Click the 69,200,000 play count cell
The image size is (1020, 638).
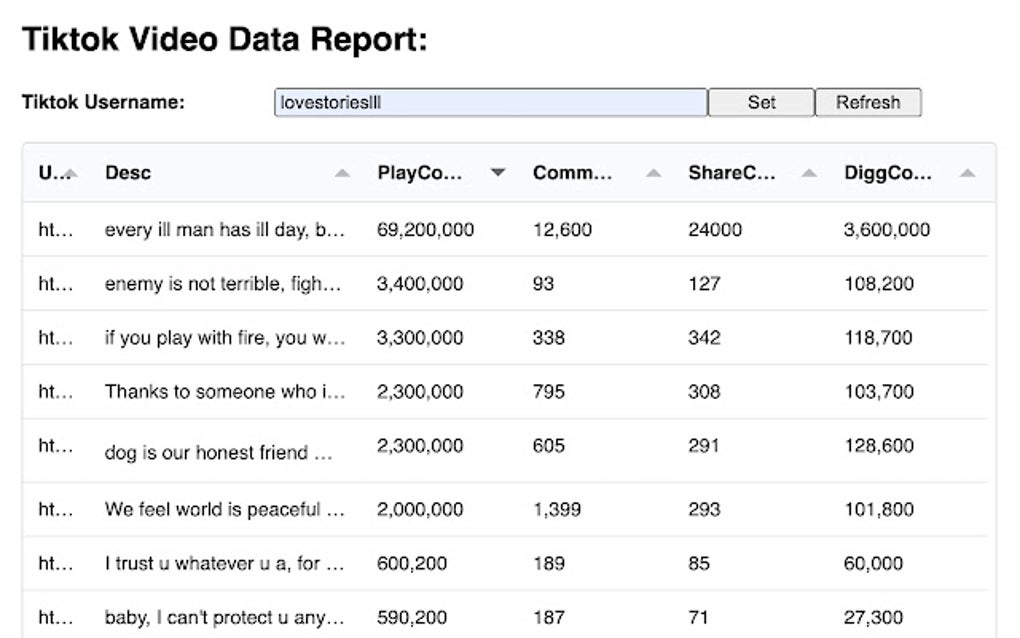(425, 229)
